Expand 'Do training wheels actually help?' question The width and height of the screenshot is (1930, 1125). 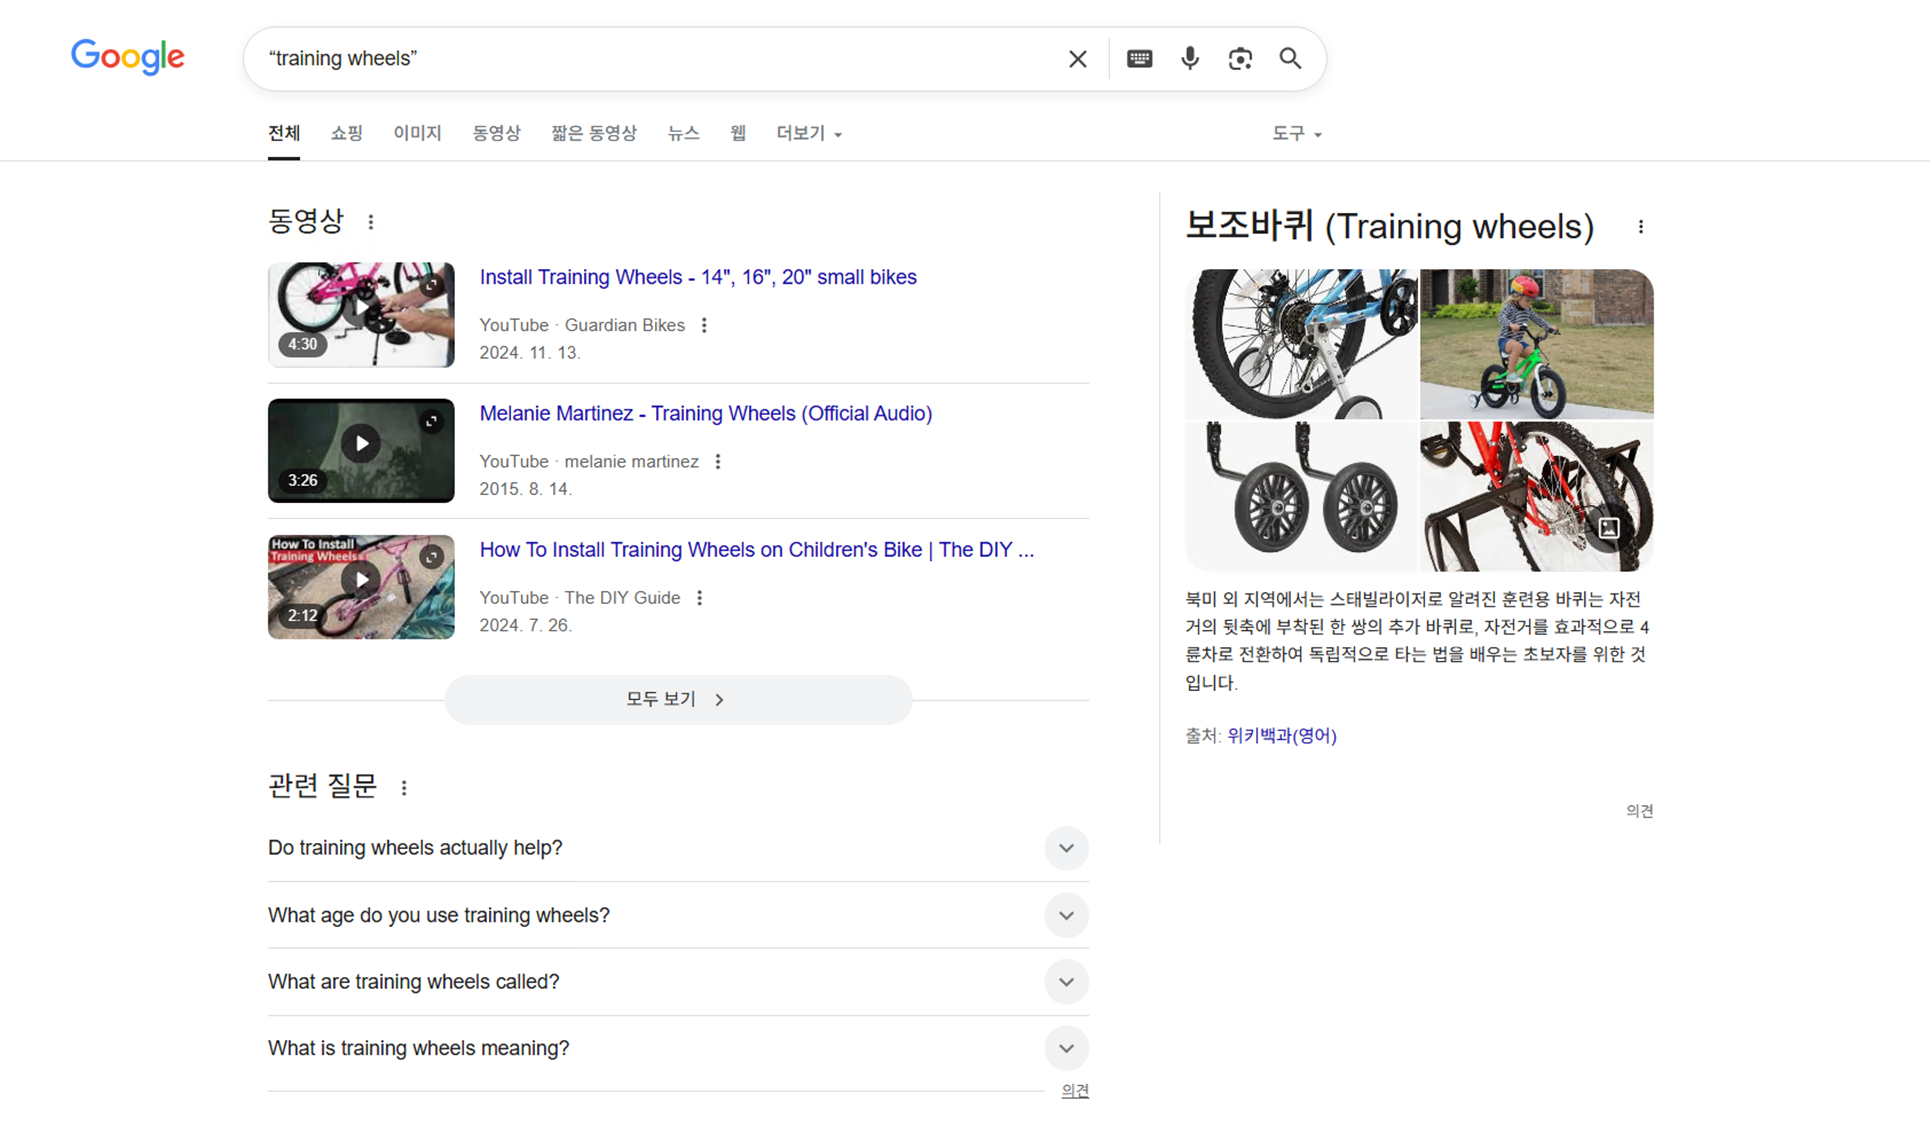[x=1066, y=848]
